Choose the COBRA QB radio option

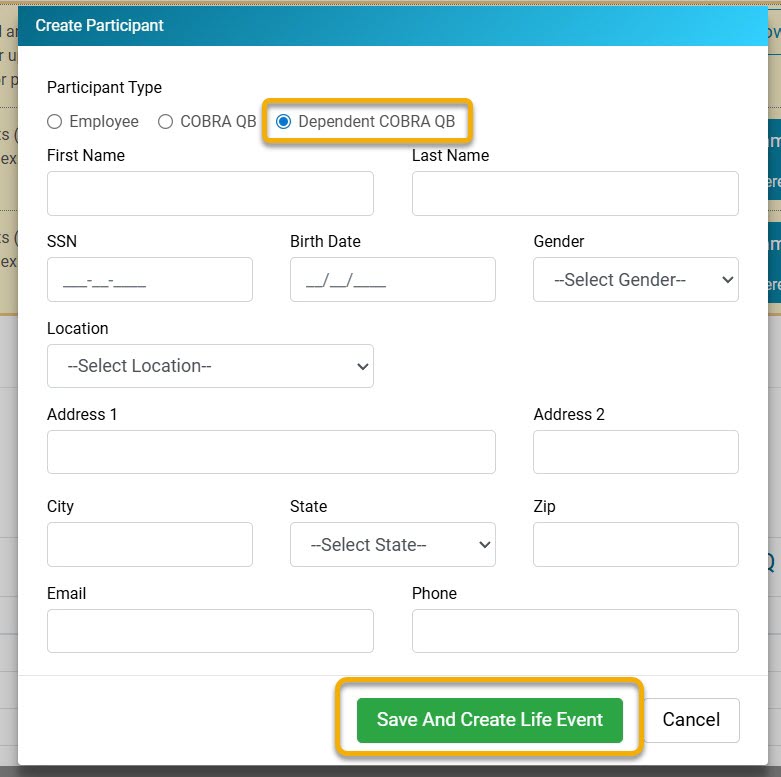point(166,122)
